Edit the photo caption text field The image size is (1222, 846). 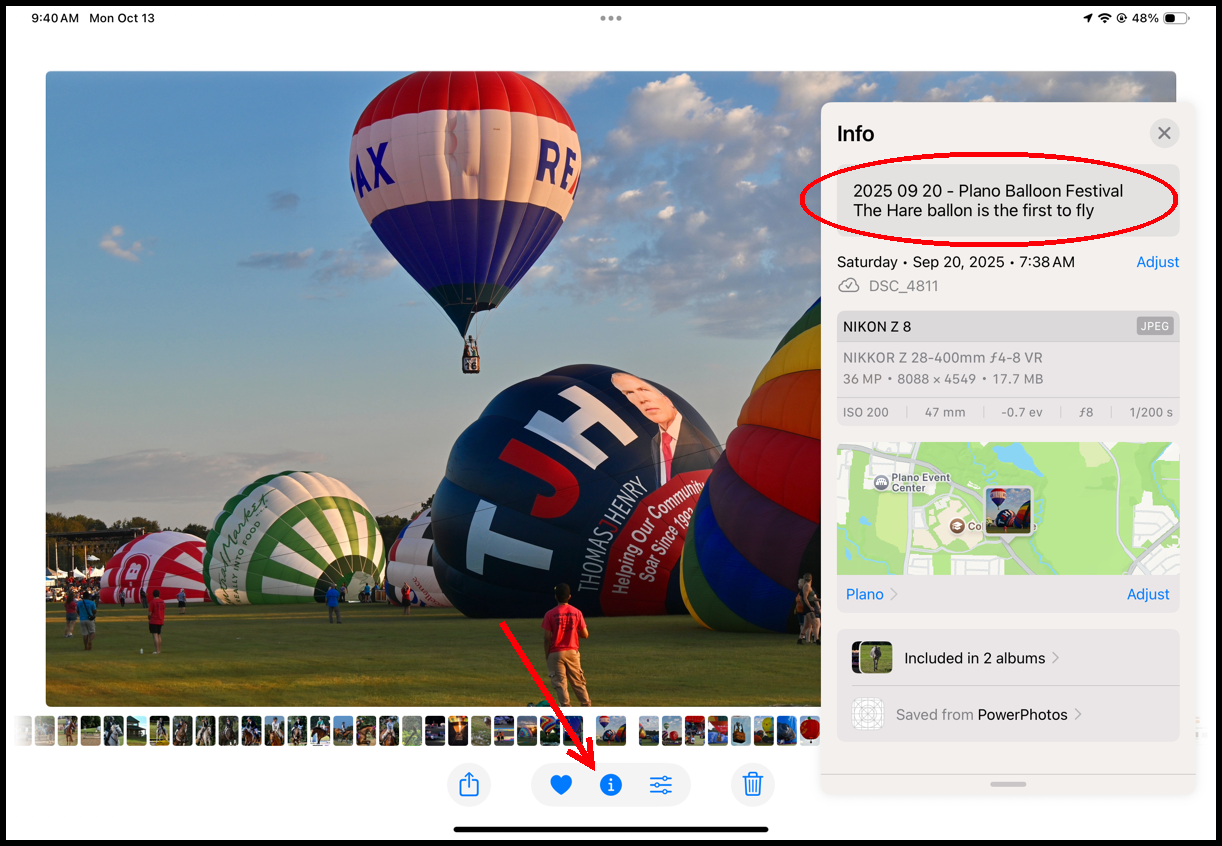click(1008, 200)
